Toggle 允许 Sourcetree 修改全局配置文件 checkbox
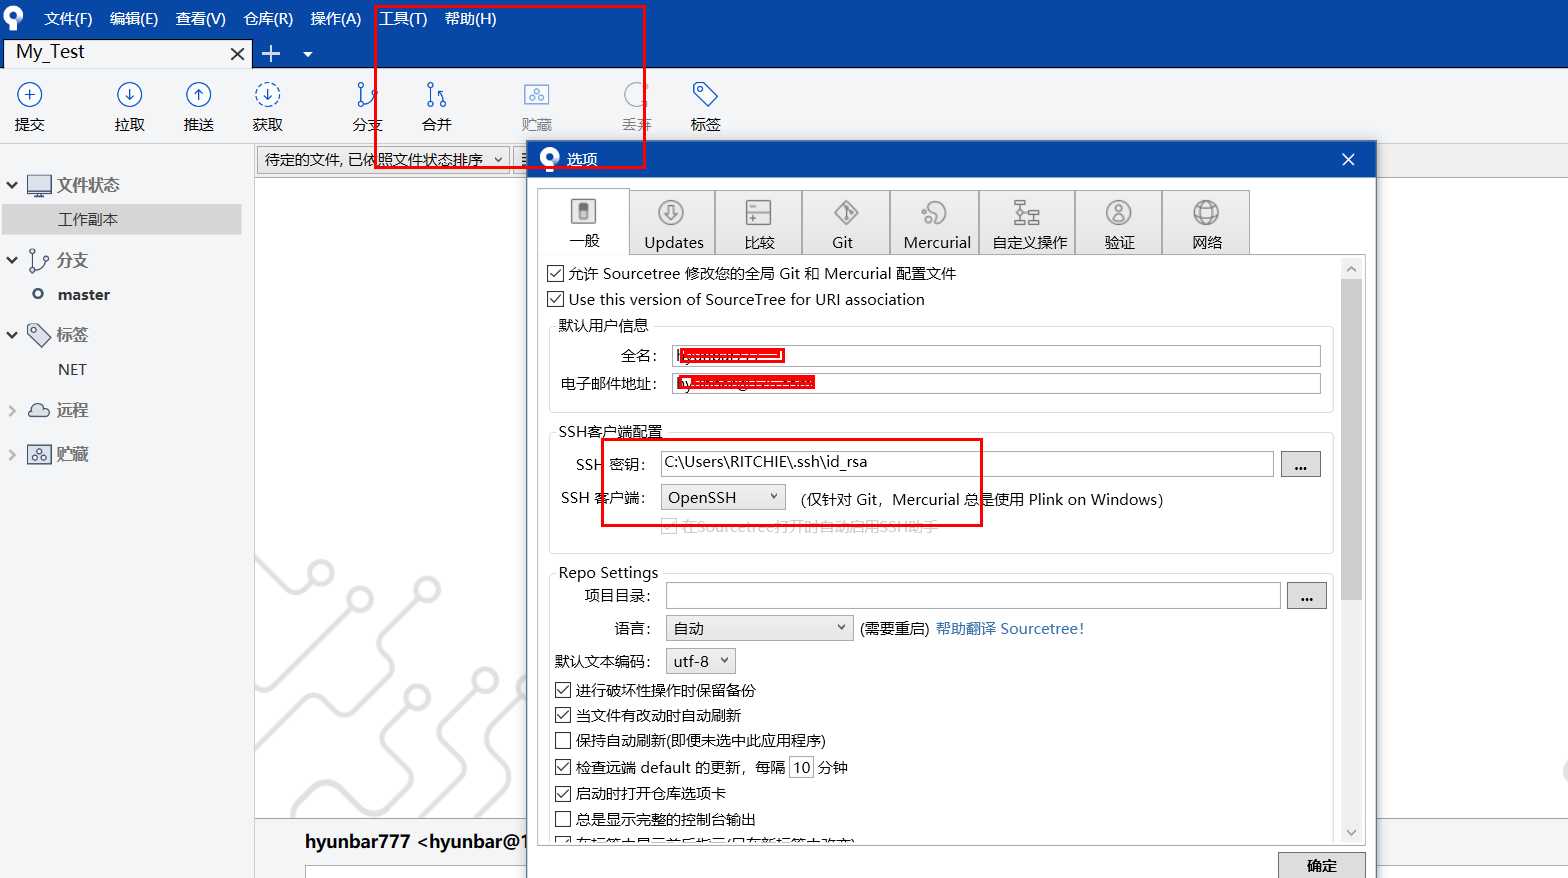 coord(556,273)
